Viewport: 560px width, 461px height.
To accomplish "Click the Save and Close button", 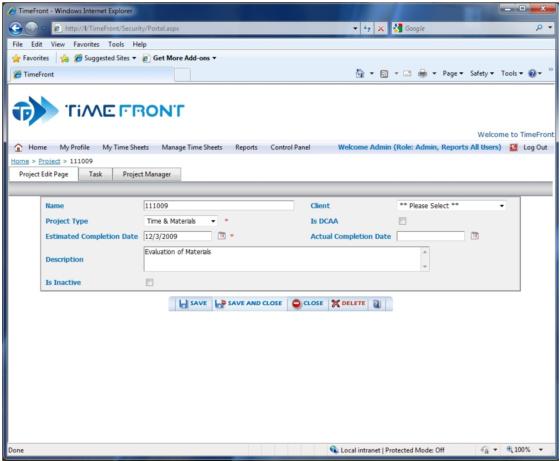I will [249, 304].
